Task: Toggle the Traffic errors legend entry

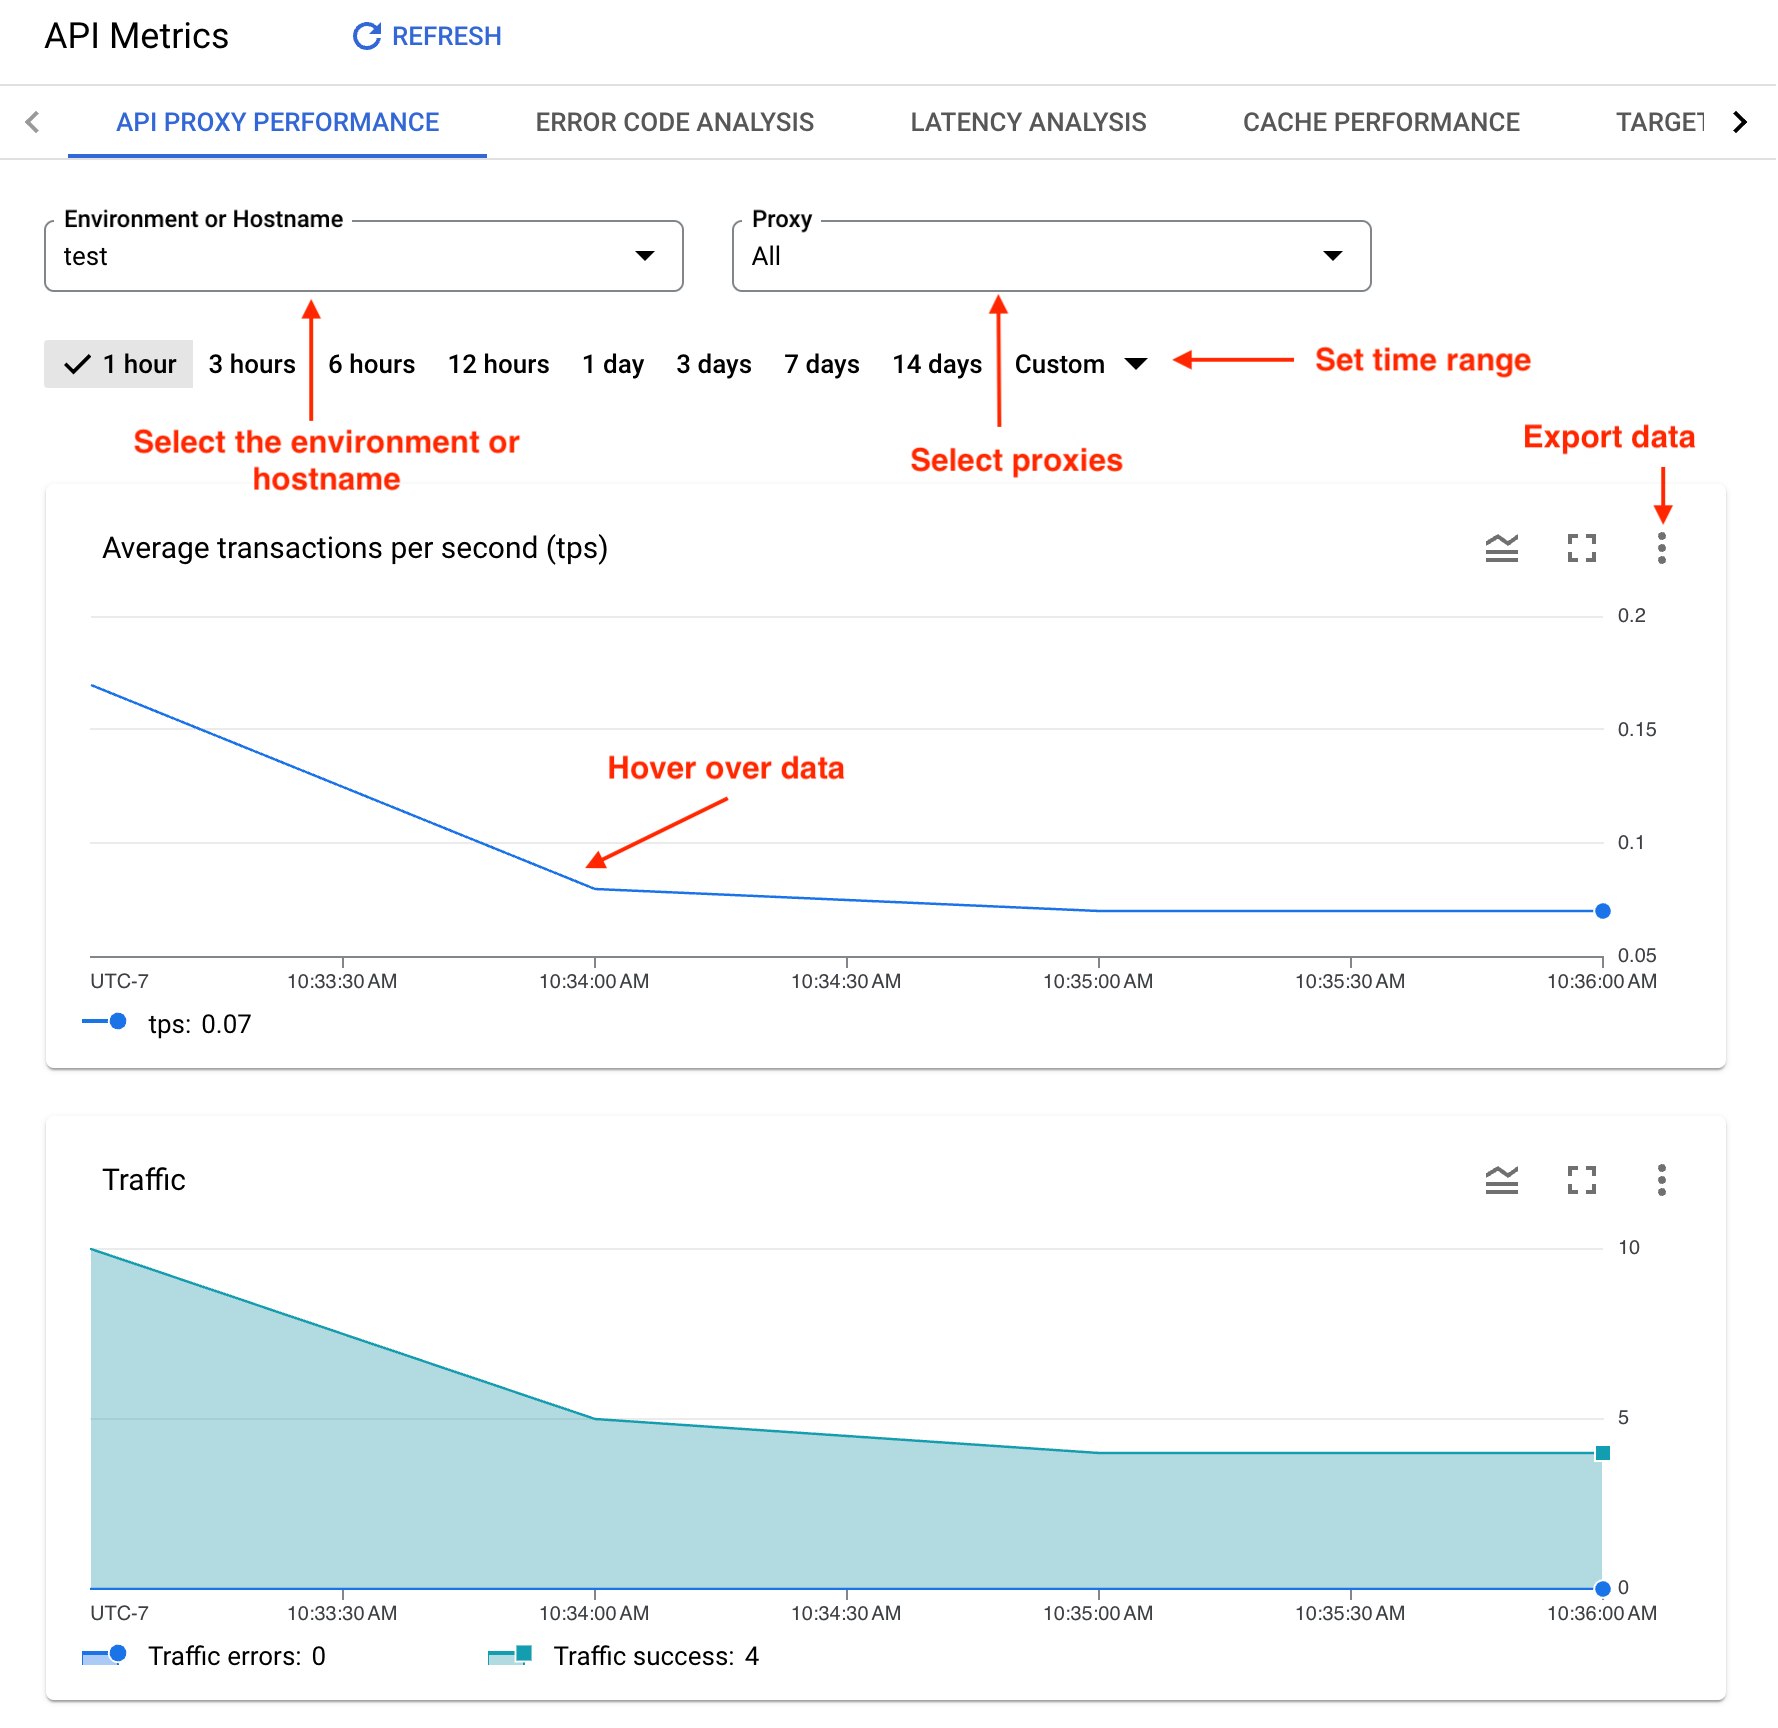Action: (205, 1656)
